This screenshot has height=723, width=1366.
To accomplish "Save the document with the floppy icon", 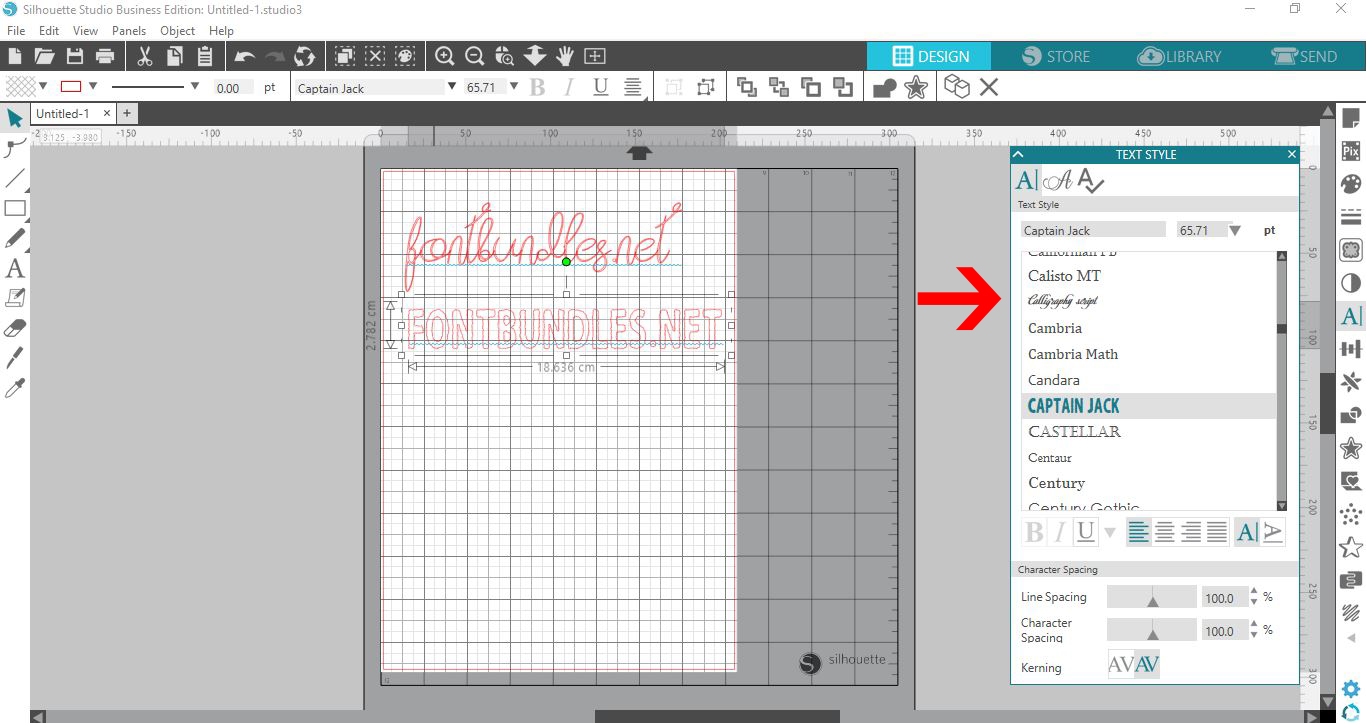I will tap(74, 56).
